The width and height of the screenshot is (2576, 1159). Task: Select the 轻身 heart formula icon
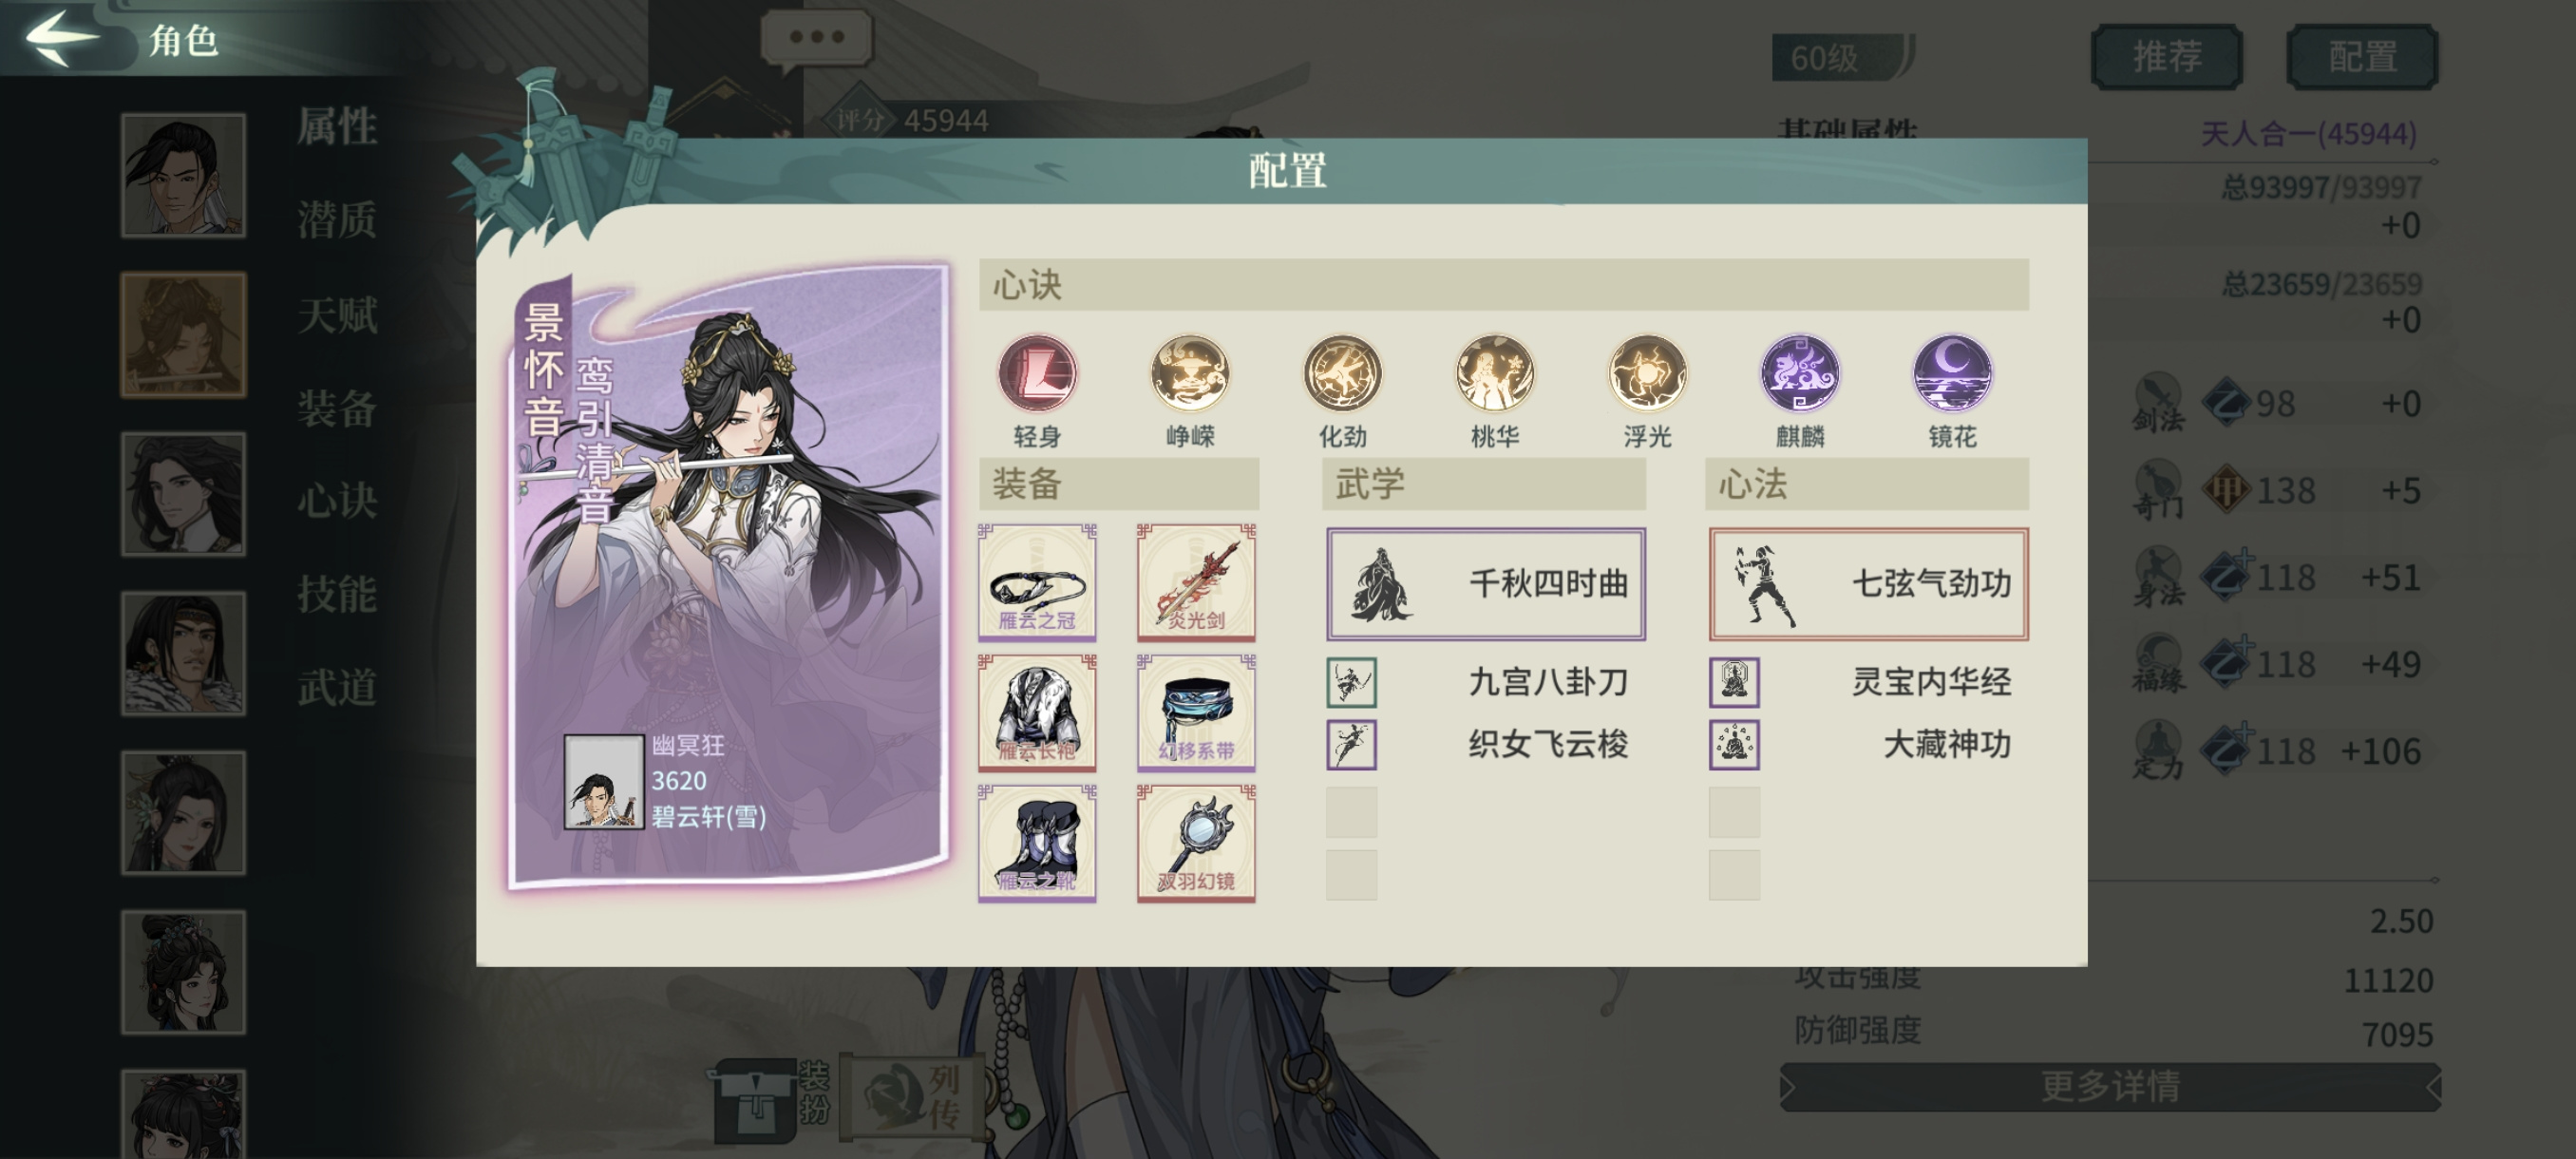click(x=1037, y=374)
